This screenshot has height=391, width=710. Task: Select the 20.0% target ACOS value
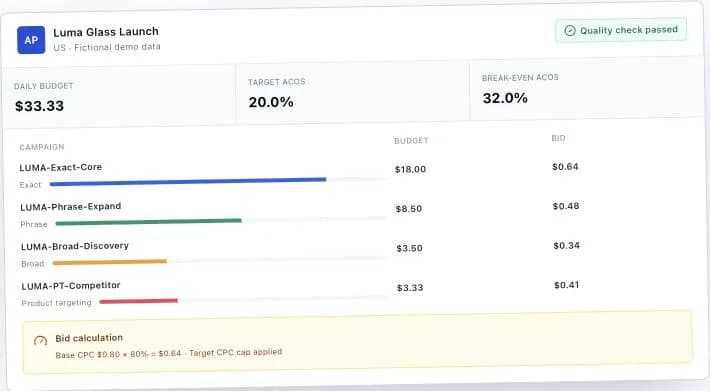271,102
